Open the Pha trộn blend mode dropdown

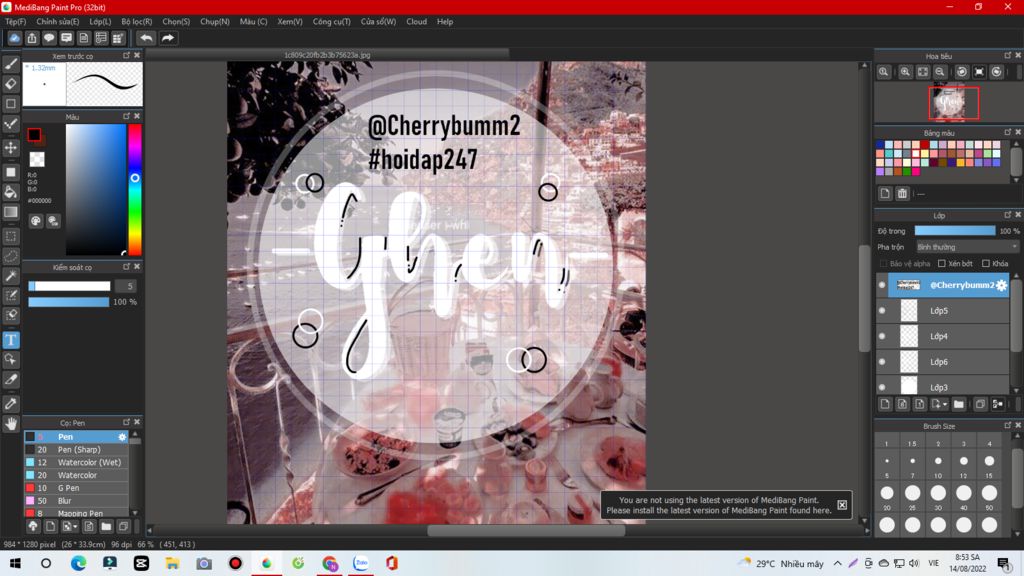[967, 247]
